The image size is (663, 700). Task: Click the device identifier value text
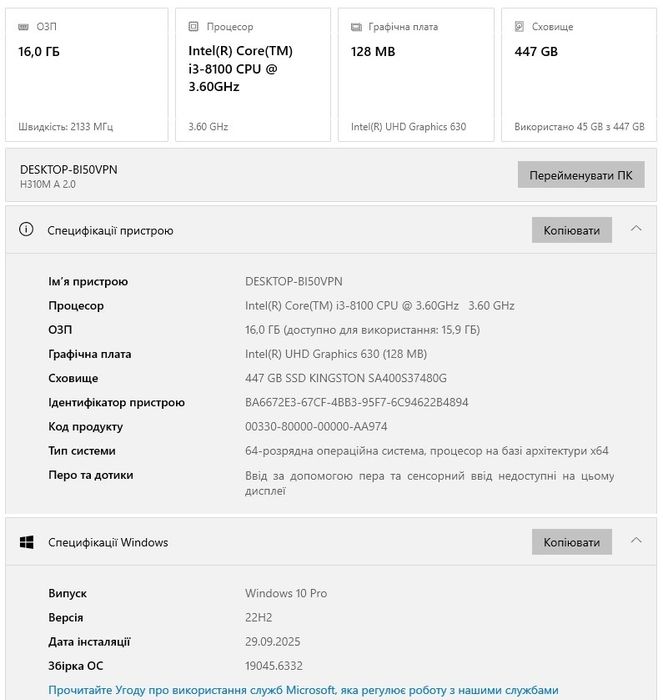pyautogui.click(x=356, y=402)
